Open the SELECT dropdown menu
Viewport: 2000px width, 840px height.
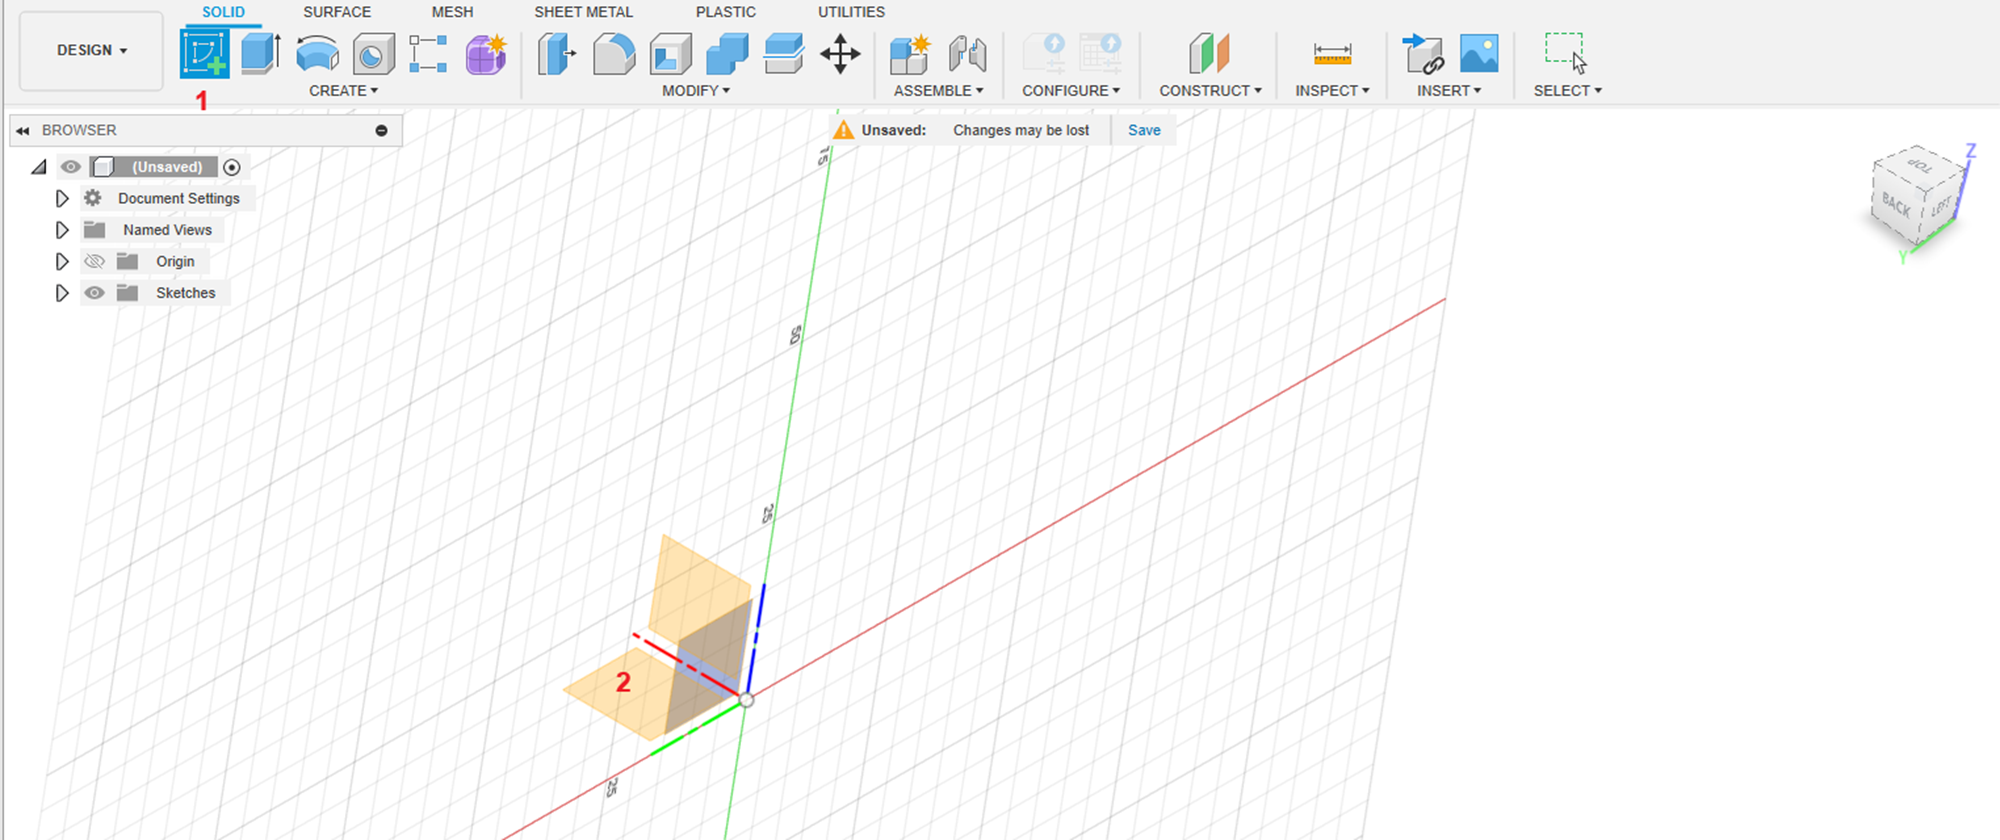point(1567,91)
